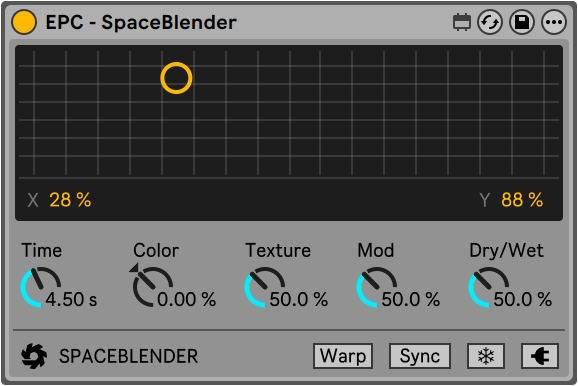Click the SPACEBLENDER label text
The image size is (578, 386).
point(129,357)
